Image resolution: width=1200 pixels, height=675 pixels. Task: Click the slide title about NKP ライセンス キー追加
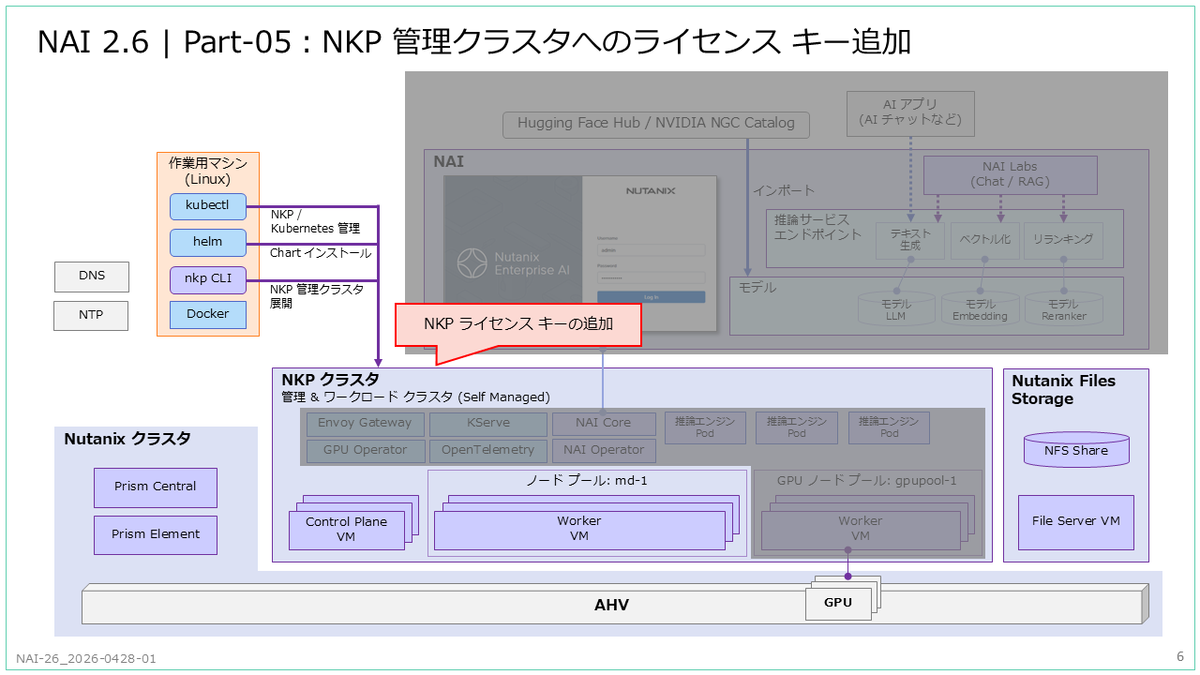[473, 43]
